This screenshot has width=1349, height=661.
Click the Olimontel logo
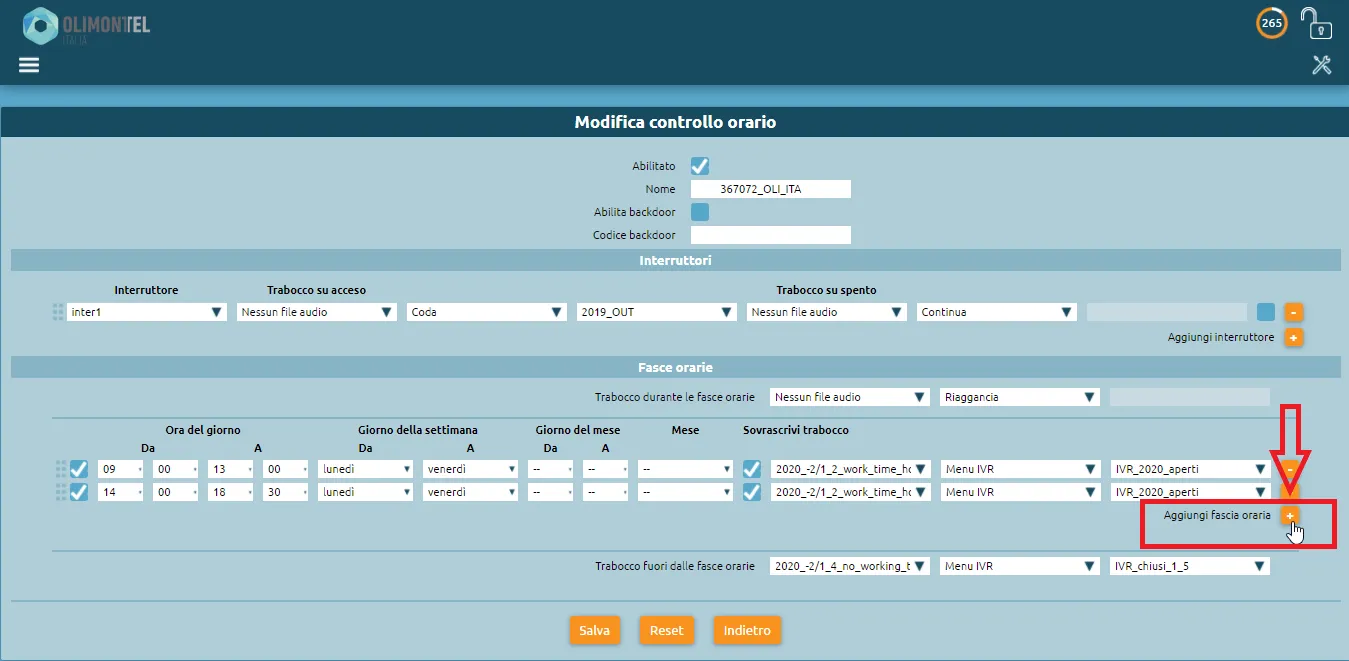point(86,26)
